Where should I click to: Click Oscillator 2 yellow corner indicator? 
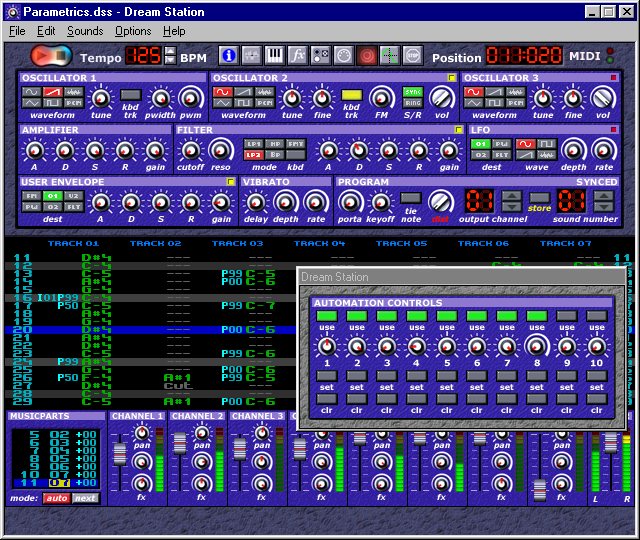point(451,78)
